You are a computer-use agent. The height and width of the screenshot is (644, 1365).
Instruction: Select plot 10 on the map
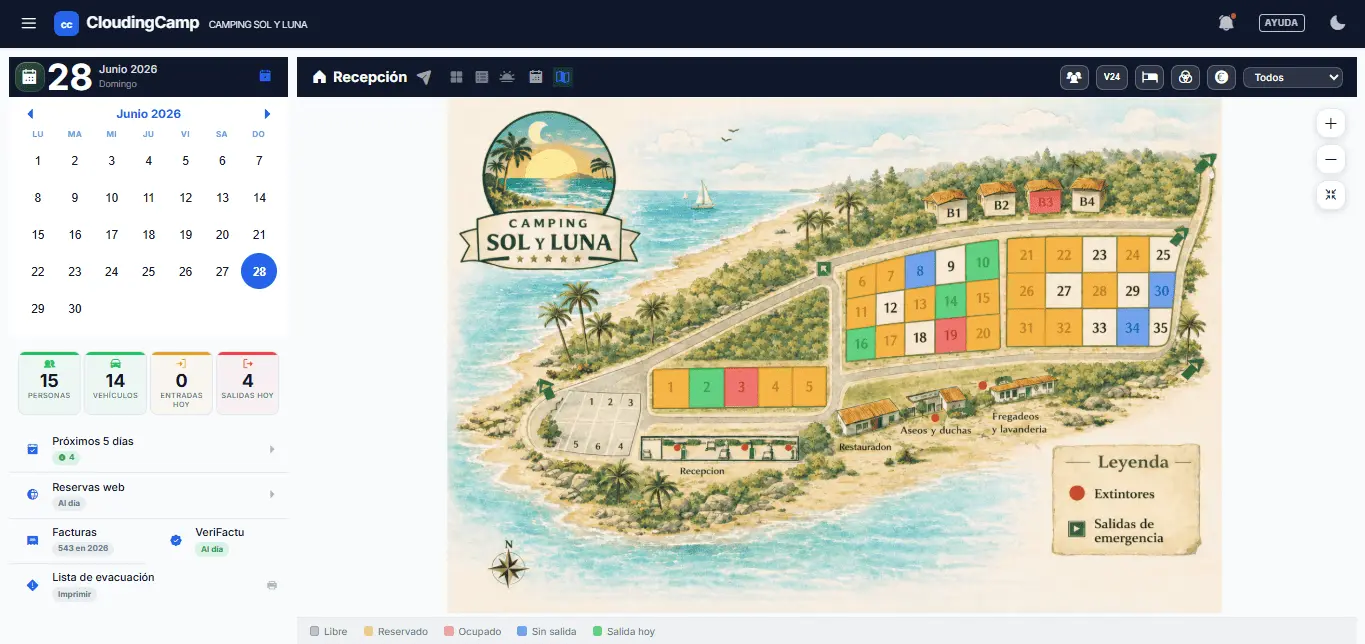[x=983, y=262]
